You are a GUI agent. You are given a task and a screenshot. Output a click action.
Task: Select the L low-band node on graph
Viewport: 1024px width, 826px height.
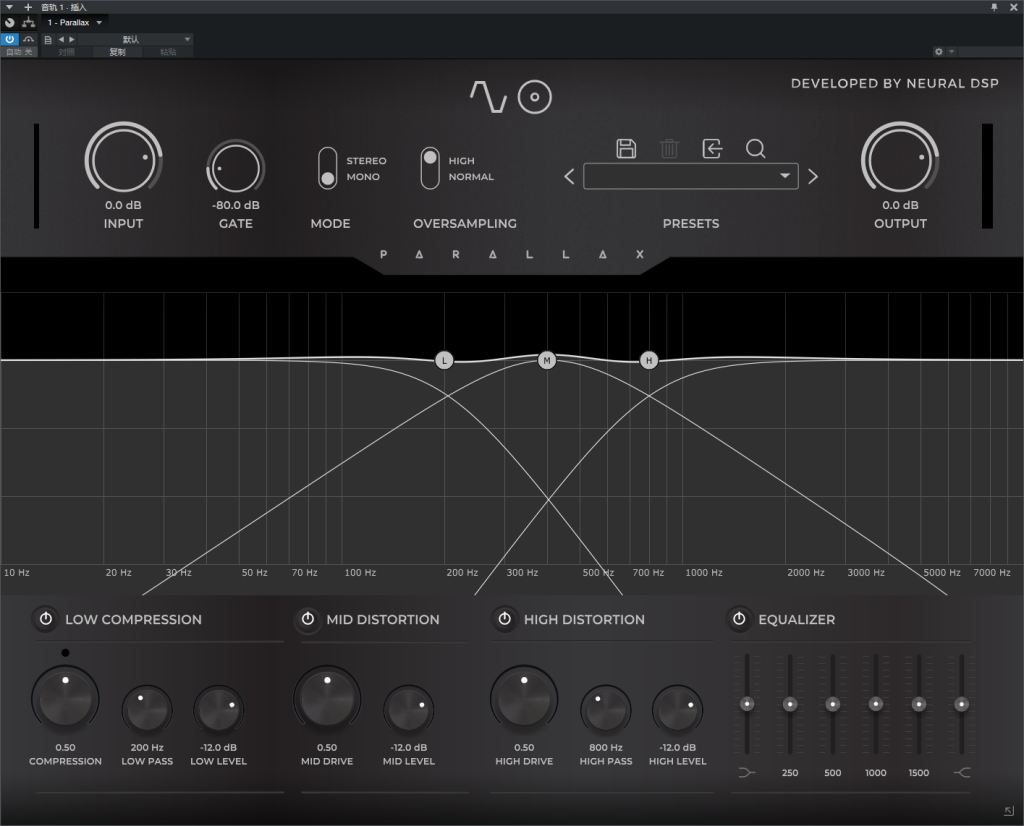click(444, 360)
